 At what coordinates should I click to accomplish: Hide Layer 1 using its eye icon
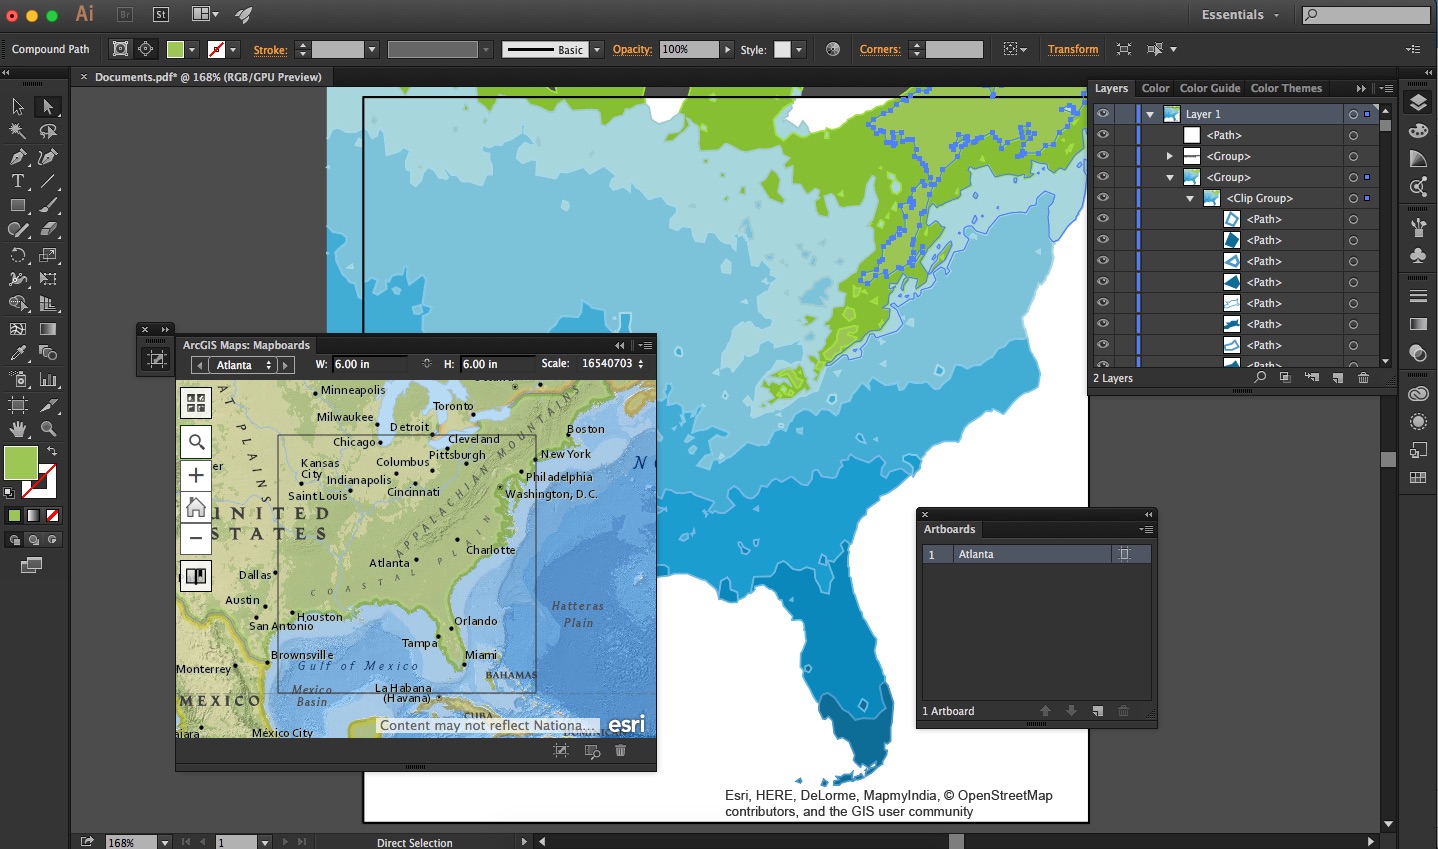(1102, 114)
